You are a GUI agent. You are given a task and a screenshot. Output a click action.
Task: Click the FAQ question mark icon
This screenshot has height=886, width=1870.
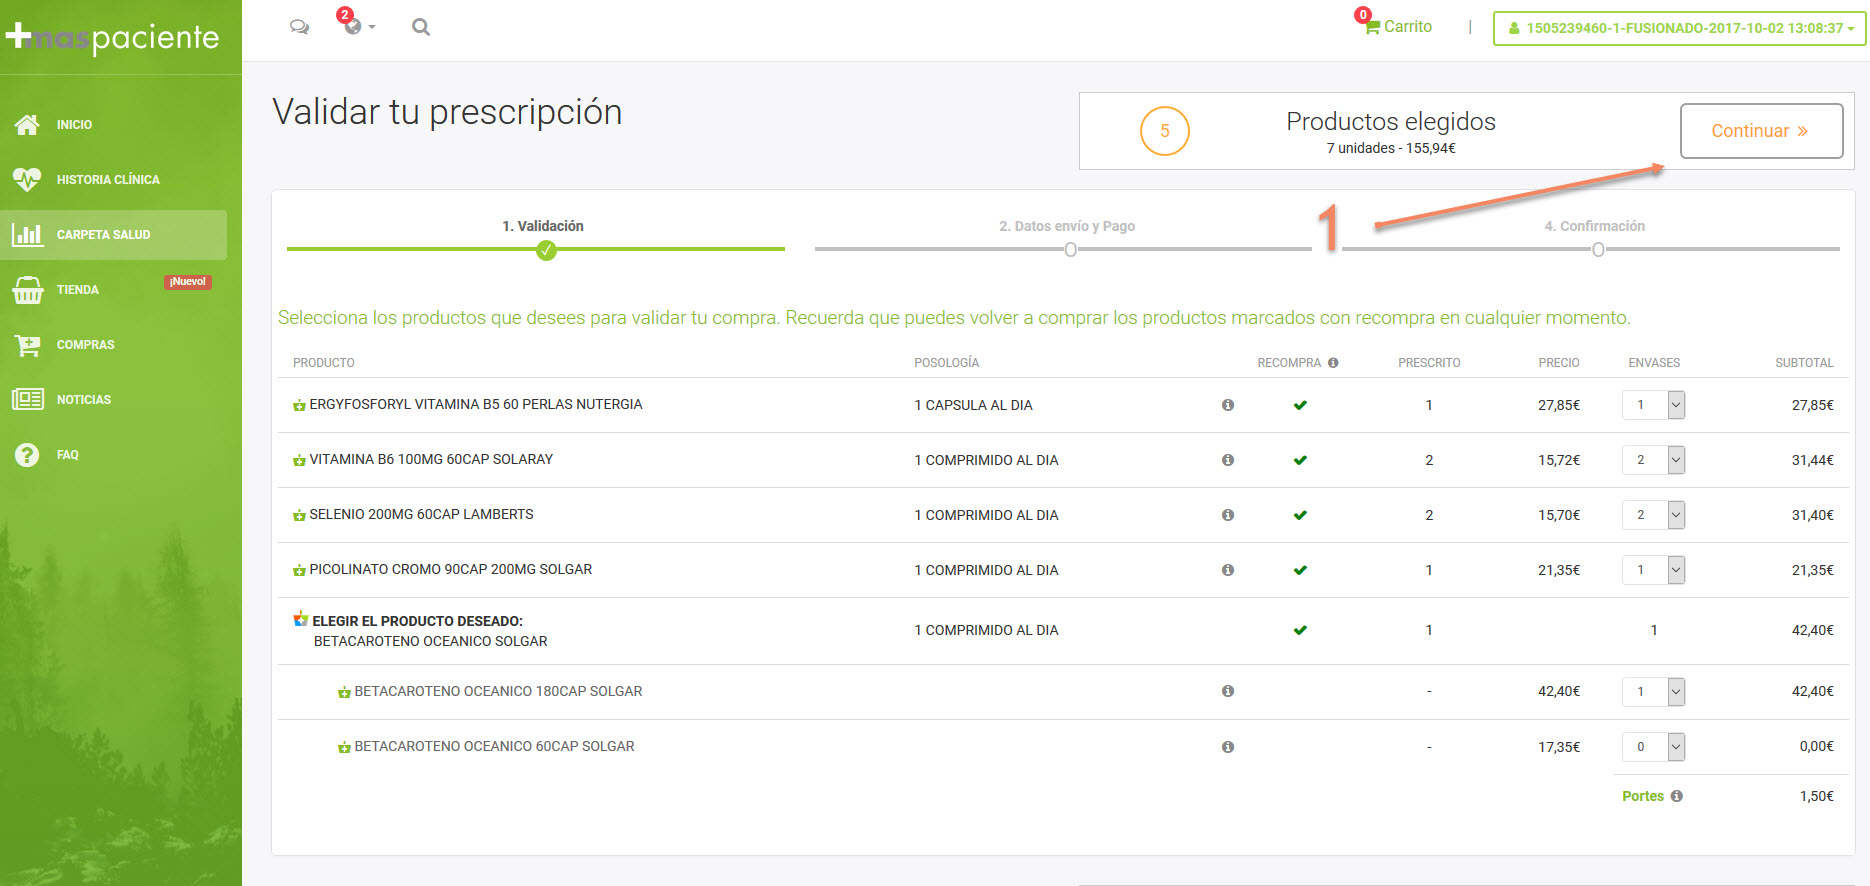click(27, 454)
